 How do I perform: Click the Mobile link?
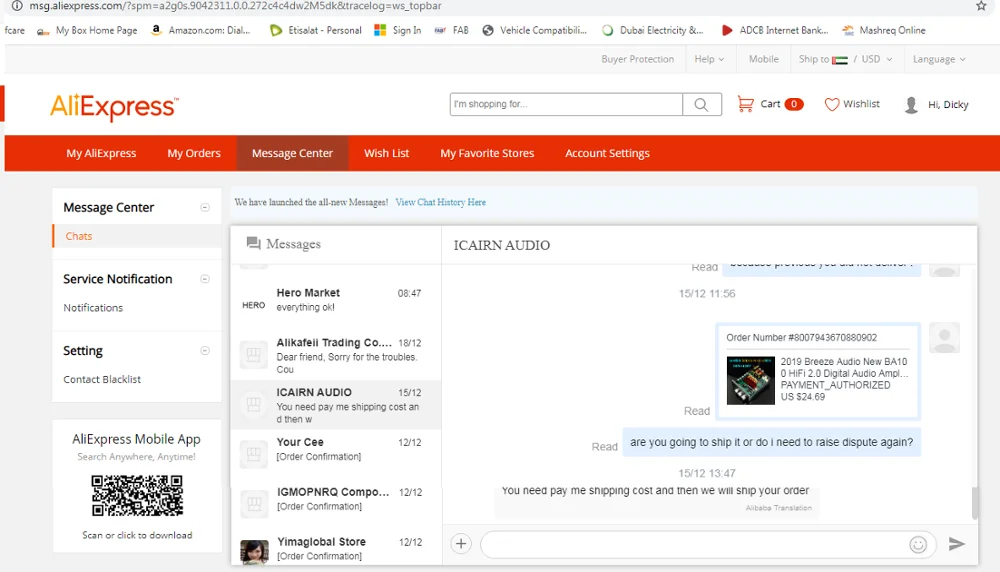(763, 59)
